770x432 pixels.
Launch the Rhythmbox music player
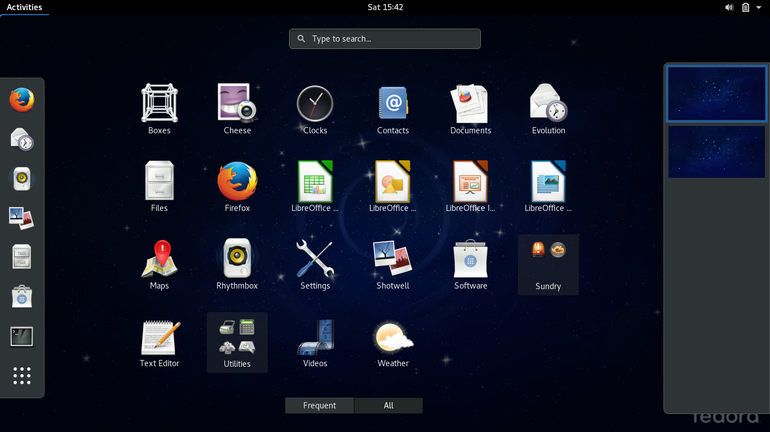(x=237, y=263)
